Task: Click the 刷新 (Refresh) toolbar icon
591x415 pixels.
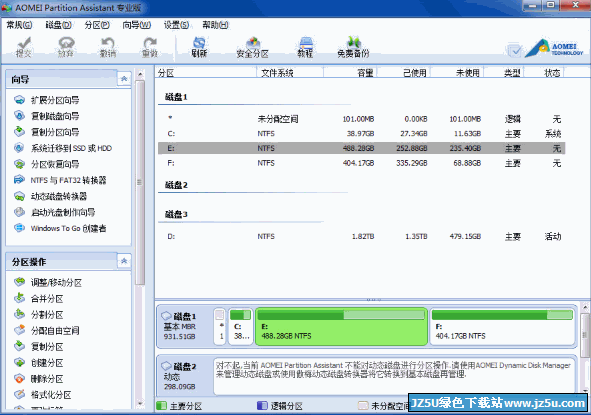Action: [x=199, y=47]
